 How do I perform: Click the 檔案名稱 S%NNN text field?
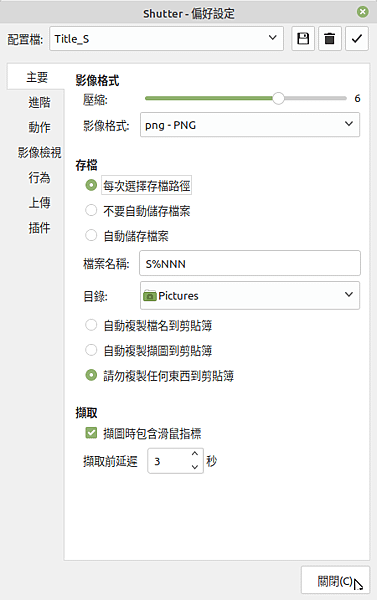(250, 263)
